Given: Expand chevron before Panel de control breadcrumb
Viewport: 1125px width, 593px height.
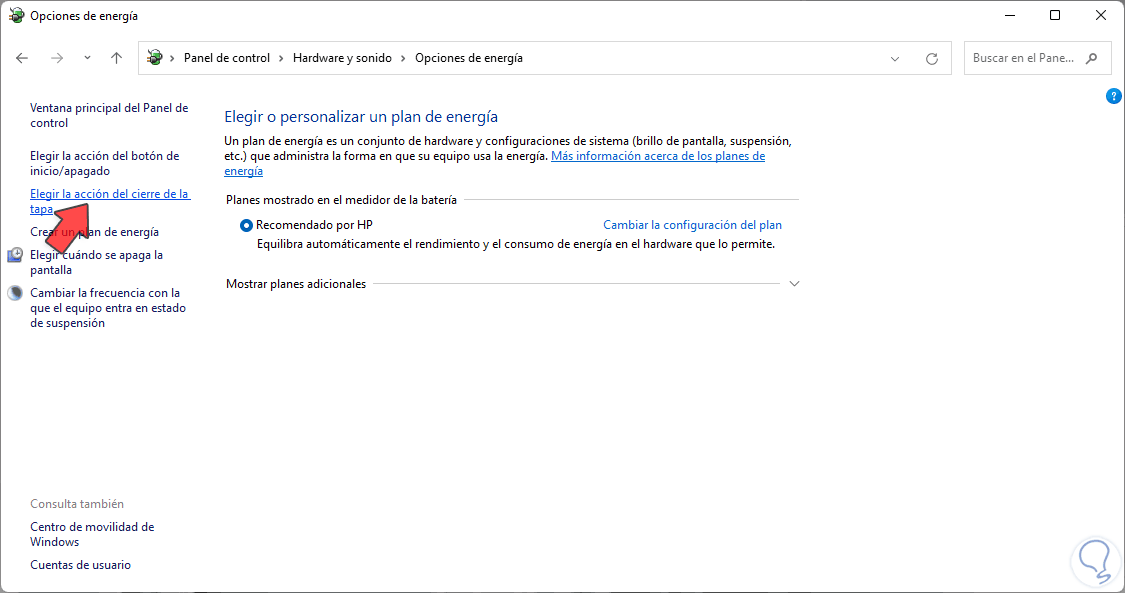Looking at the screenshot, I should click(x=172, y=58).
